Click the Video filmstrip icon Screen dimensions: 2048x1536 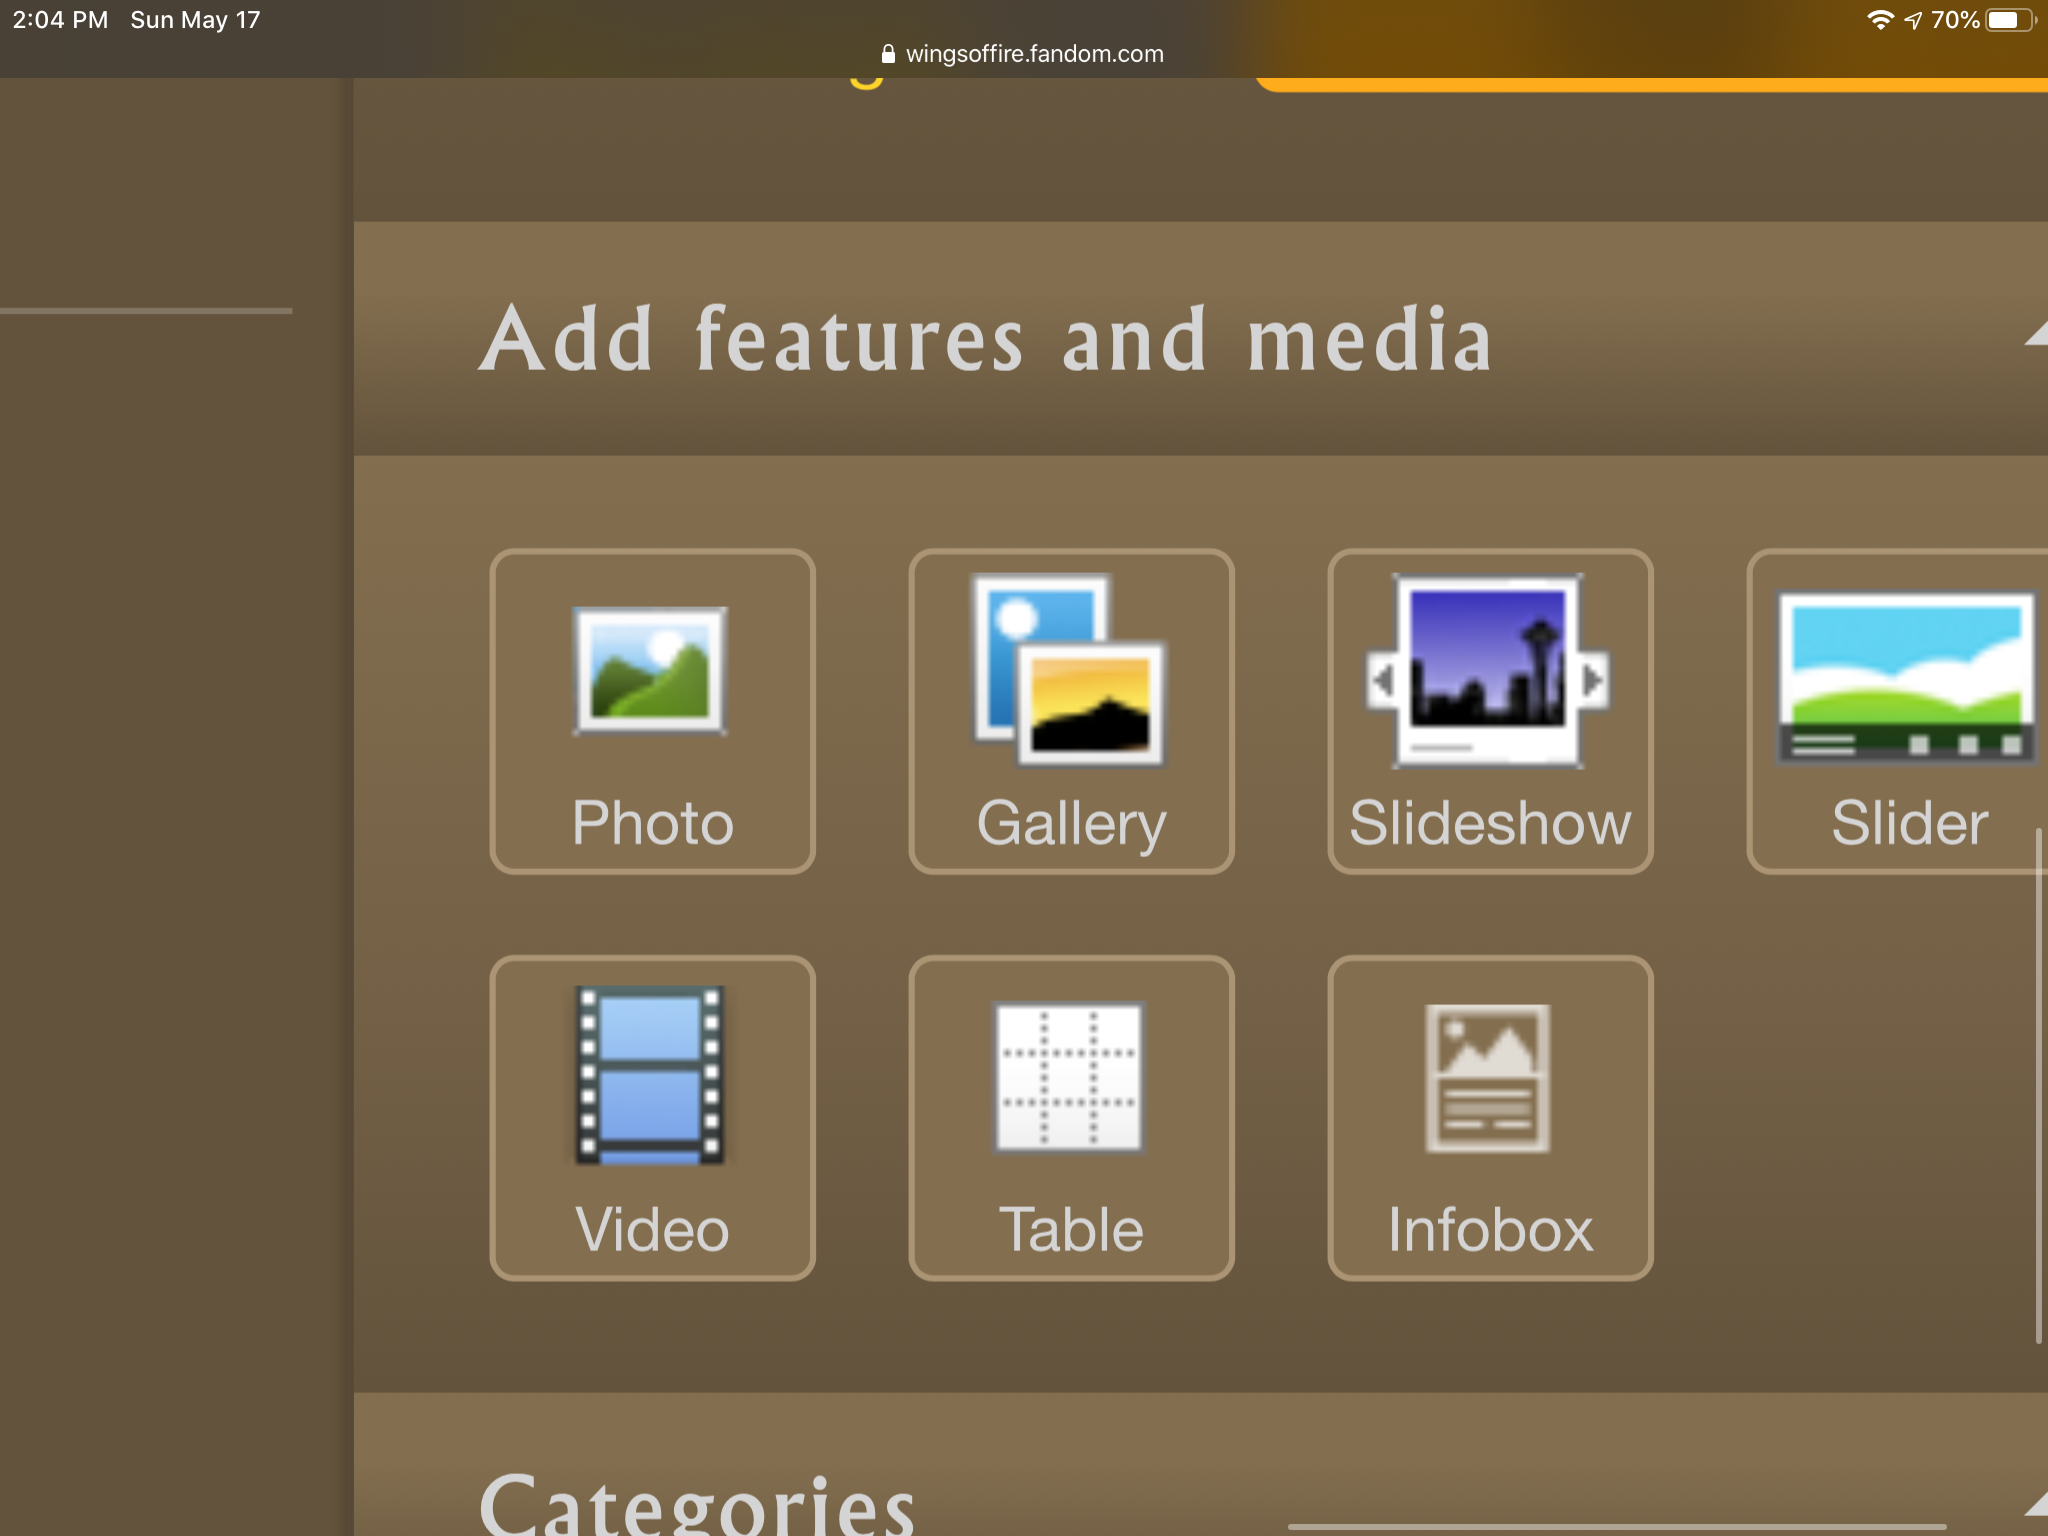tap(650, 1075)
